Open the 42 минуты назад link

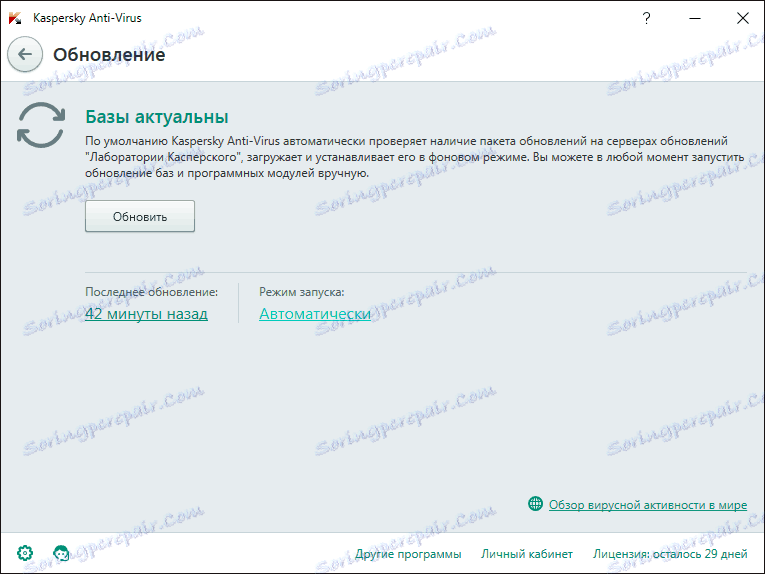click(x=146, y=314)
